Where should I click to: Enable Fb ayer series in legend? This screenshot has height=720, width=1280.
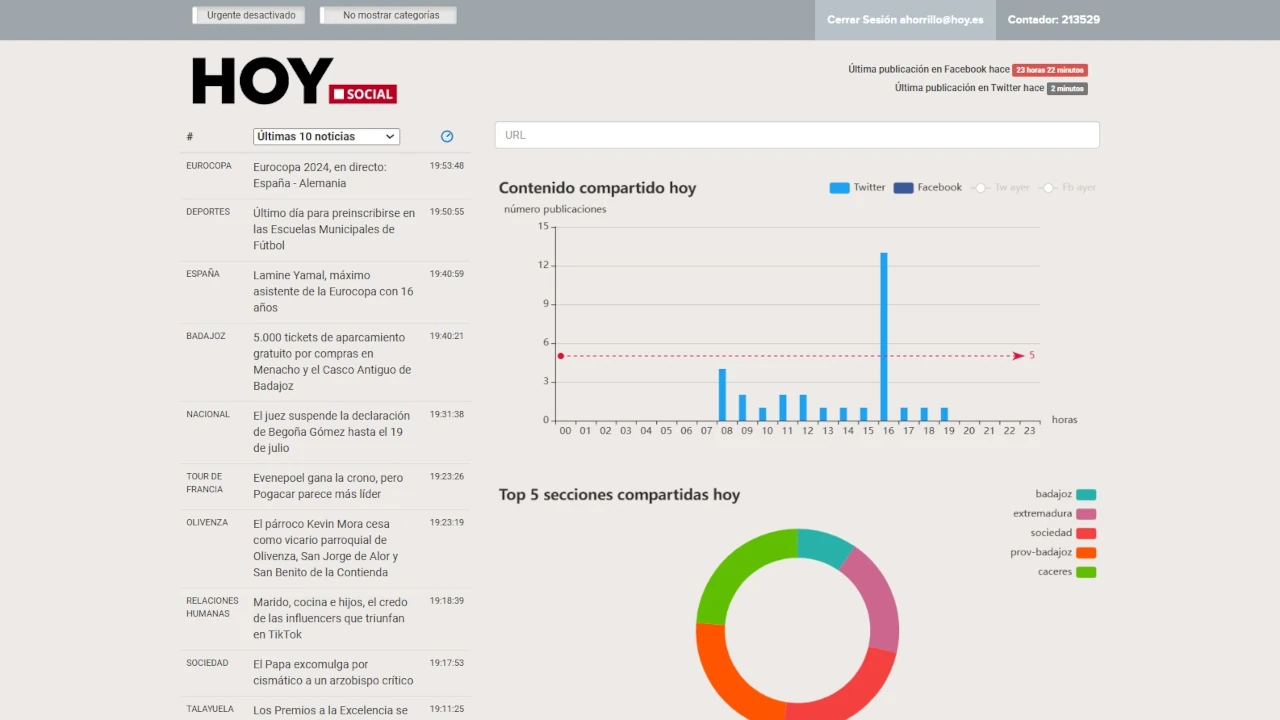click(1069, 188)
